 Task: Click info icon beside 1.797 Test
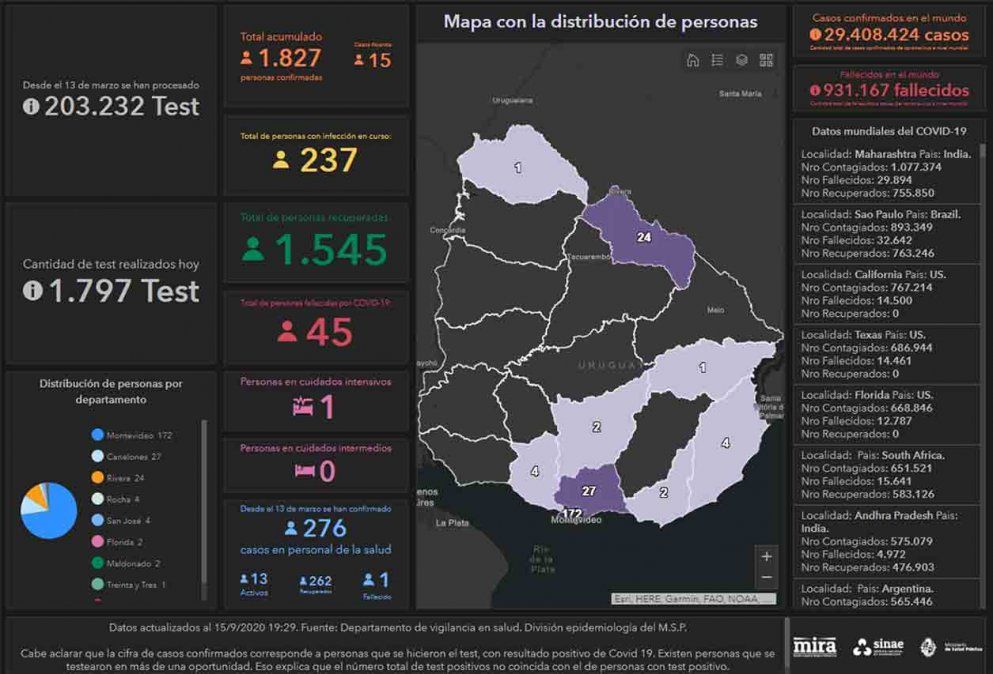click(x=32, y=291)
